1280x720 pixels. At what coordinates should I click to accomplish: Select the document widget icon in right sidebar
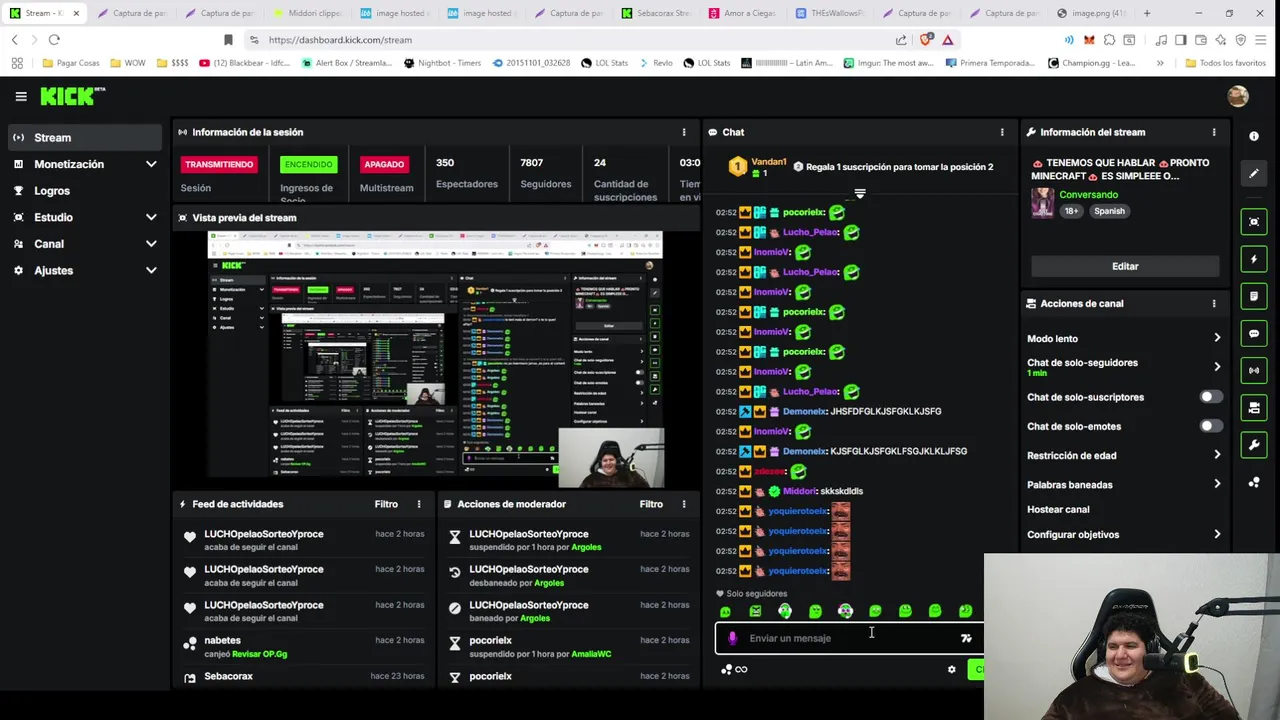(x=1254, y=296)
